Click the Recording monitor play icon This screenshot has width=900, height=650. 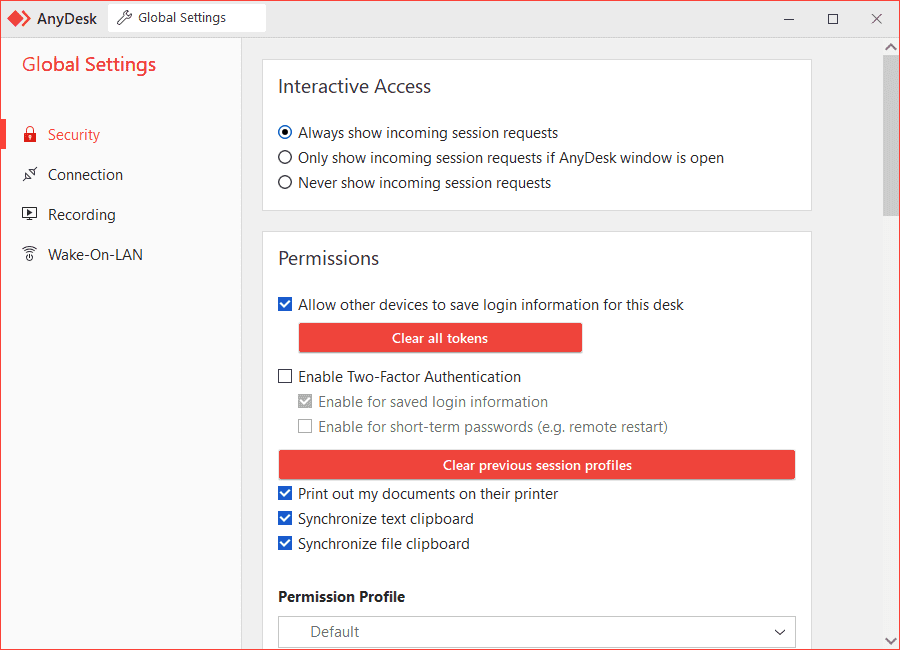tap(30, 214)
